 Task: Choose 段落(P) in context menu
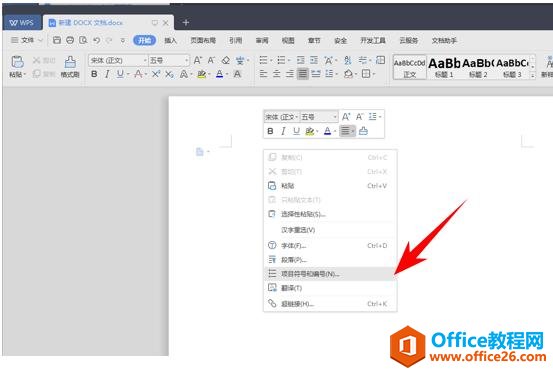(330, 260)
